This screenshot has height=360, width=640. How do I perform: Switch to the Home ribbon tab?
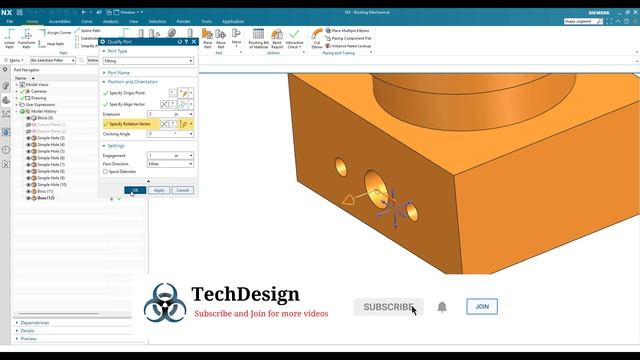pos(32,21)
